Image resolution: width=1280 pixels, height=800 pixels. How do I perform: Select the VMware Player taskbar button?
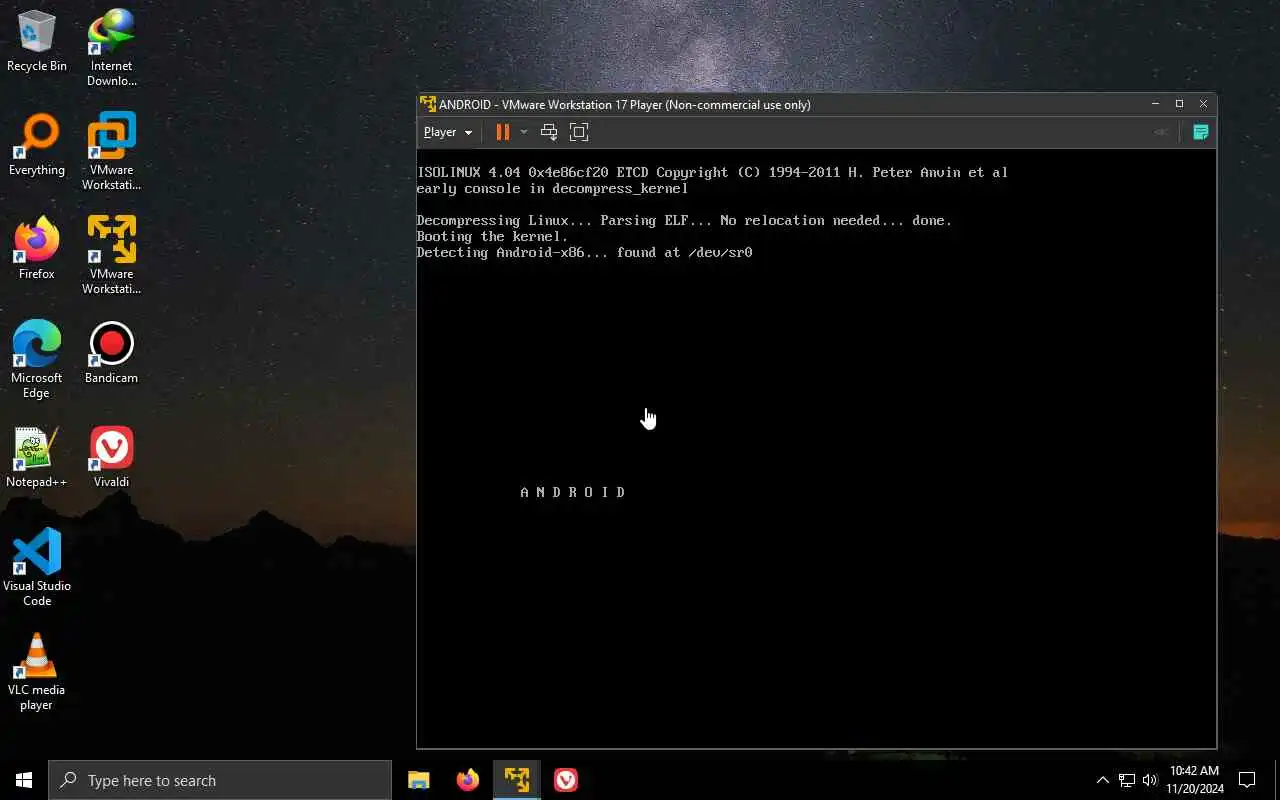point(516,780)
